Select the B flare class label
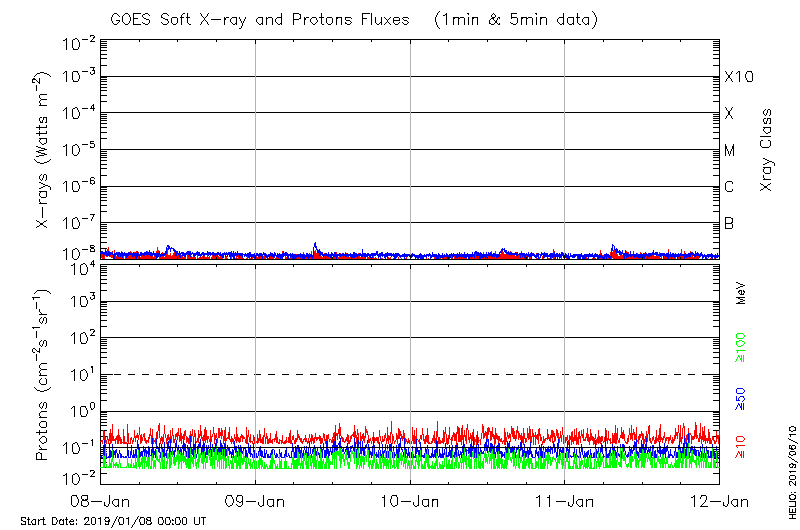Screen dimensions: 800x530 [x=730, y=223]
